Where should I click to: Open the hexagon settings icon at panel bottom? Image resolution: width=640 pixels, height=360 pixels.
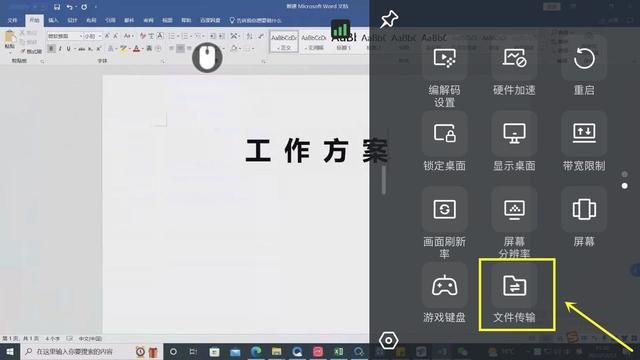pyautogui.click(x=389, y=340)
